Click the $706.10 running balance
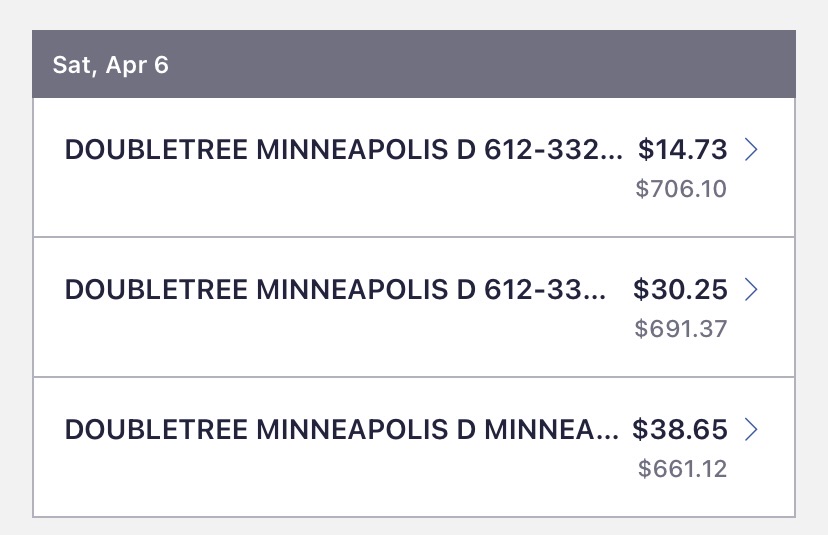This screenshot has height=535, width=828. pos(681,189)
